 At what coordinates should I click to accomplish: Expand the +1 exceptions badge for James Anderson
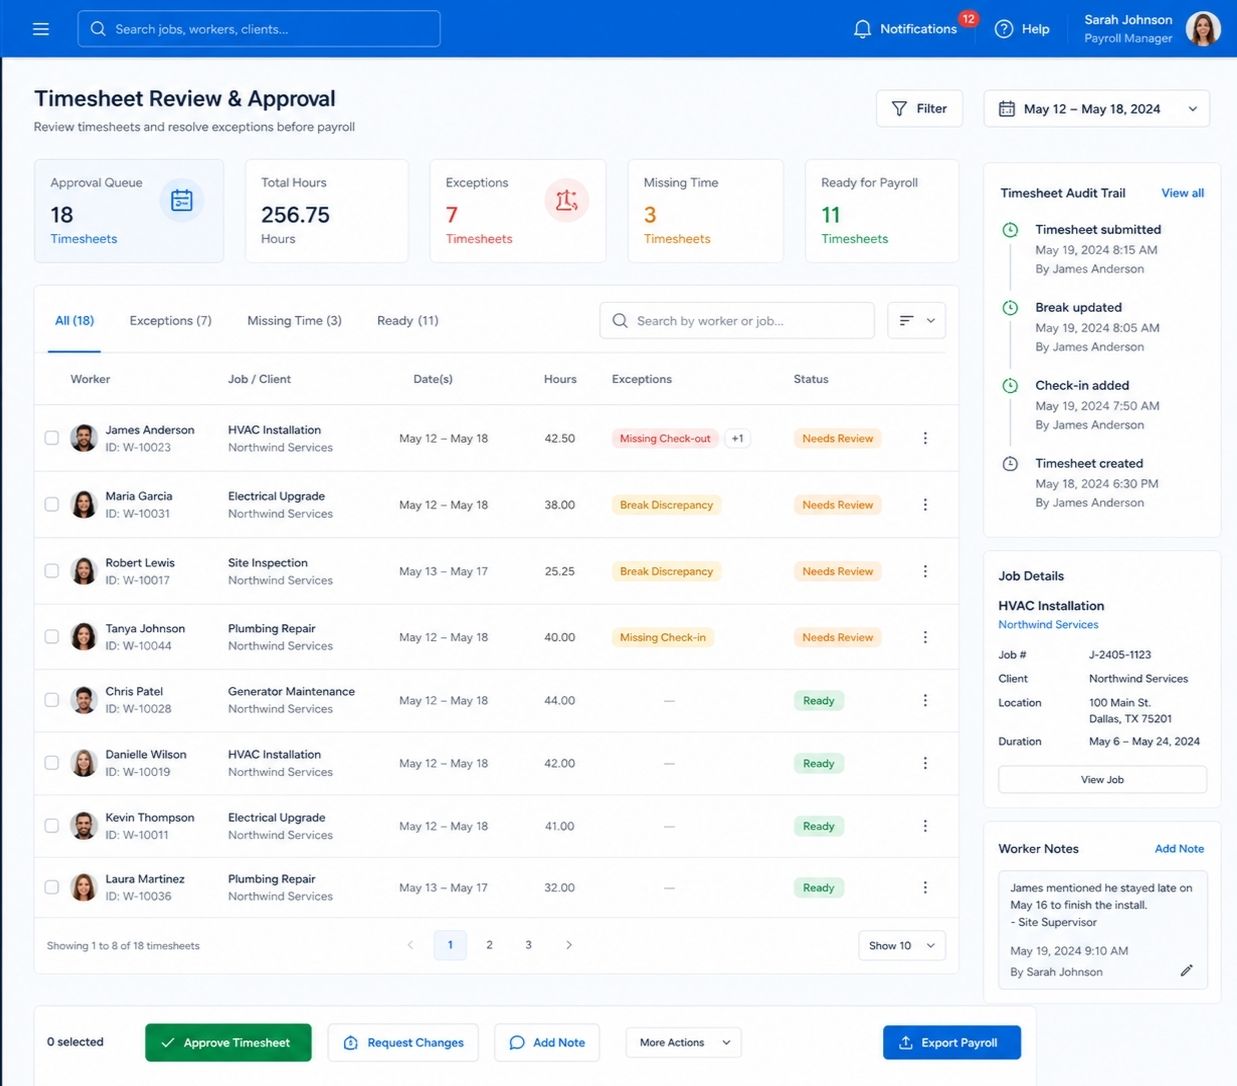(737, 438)
